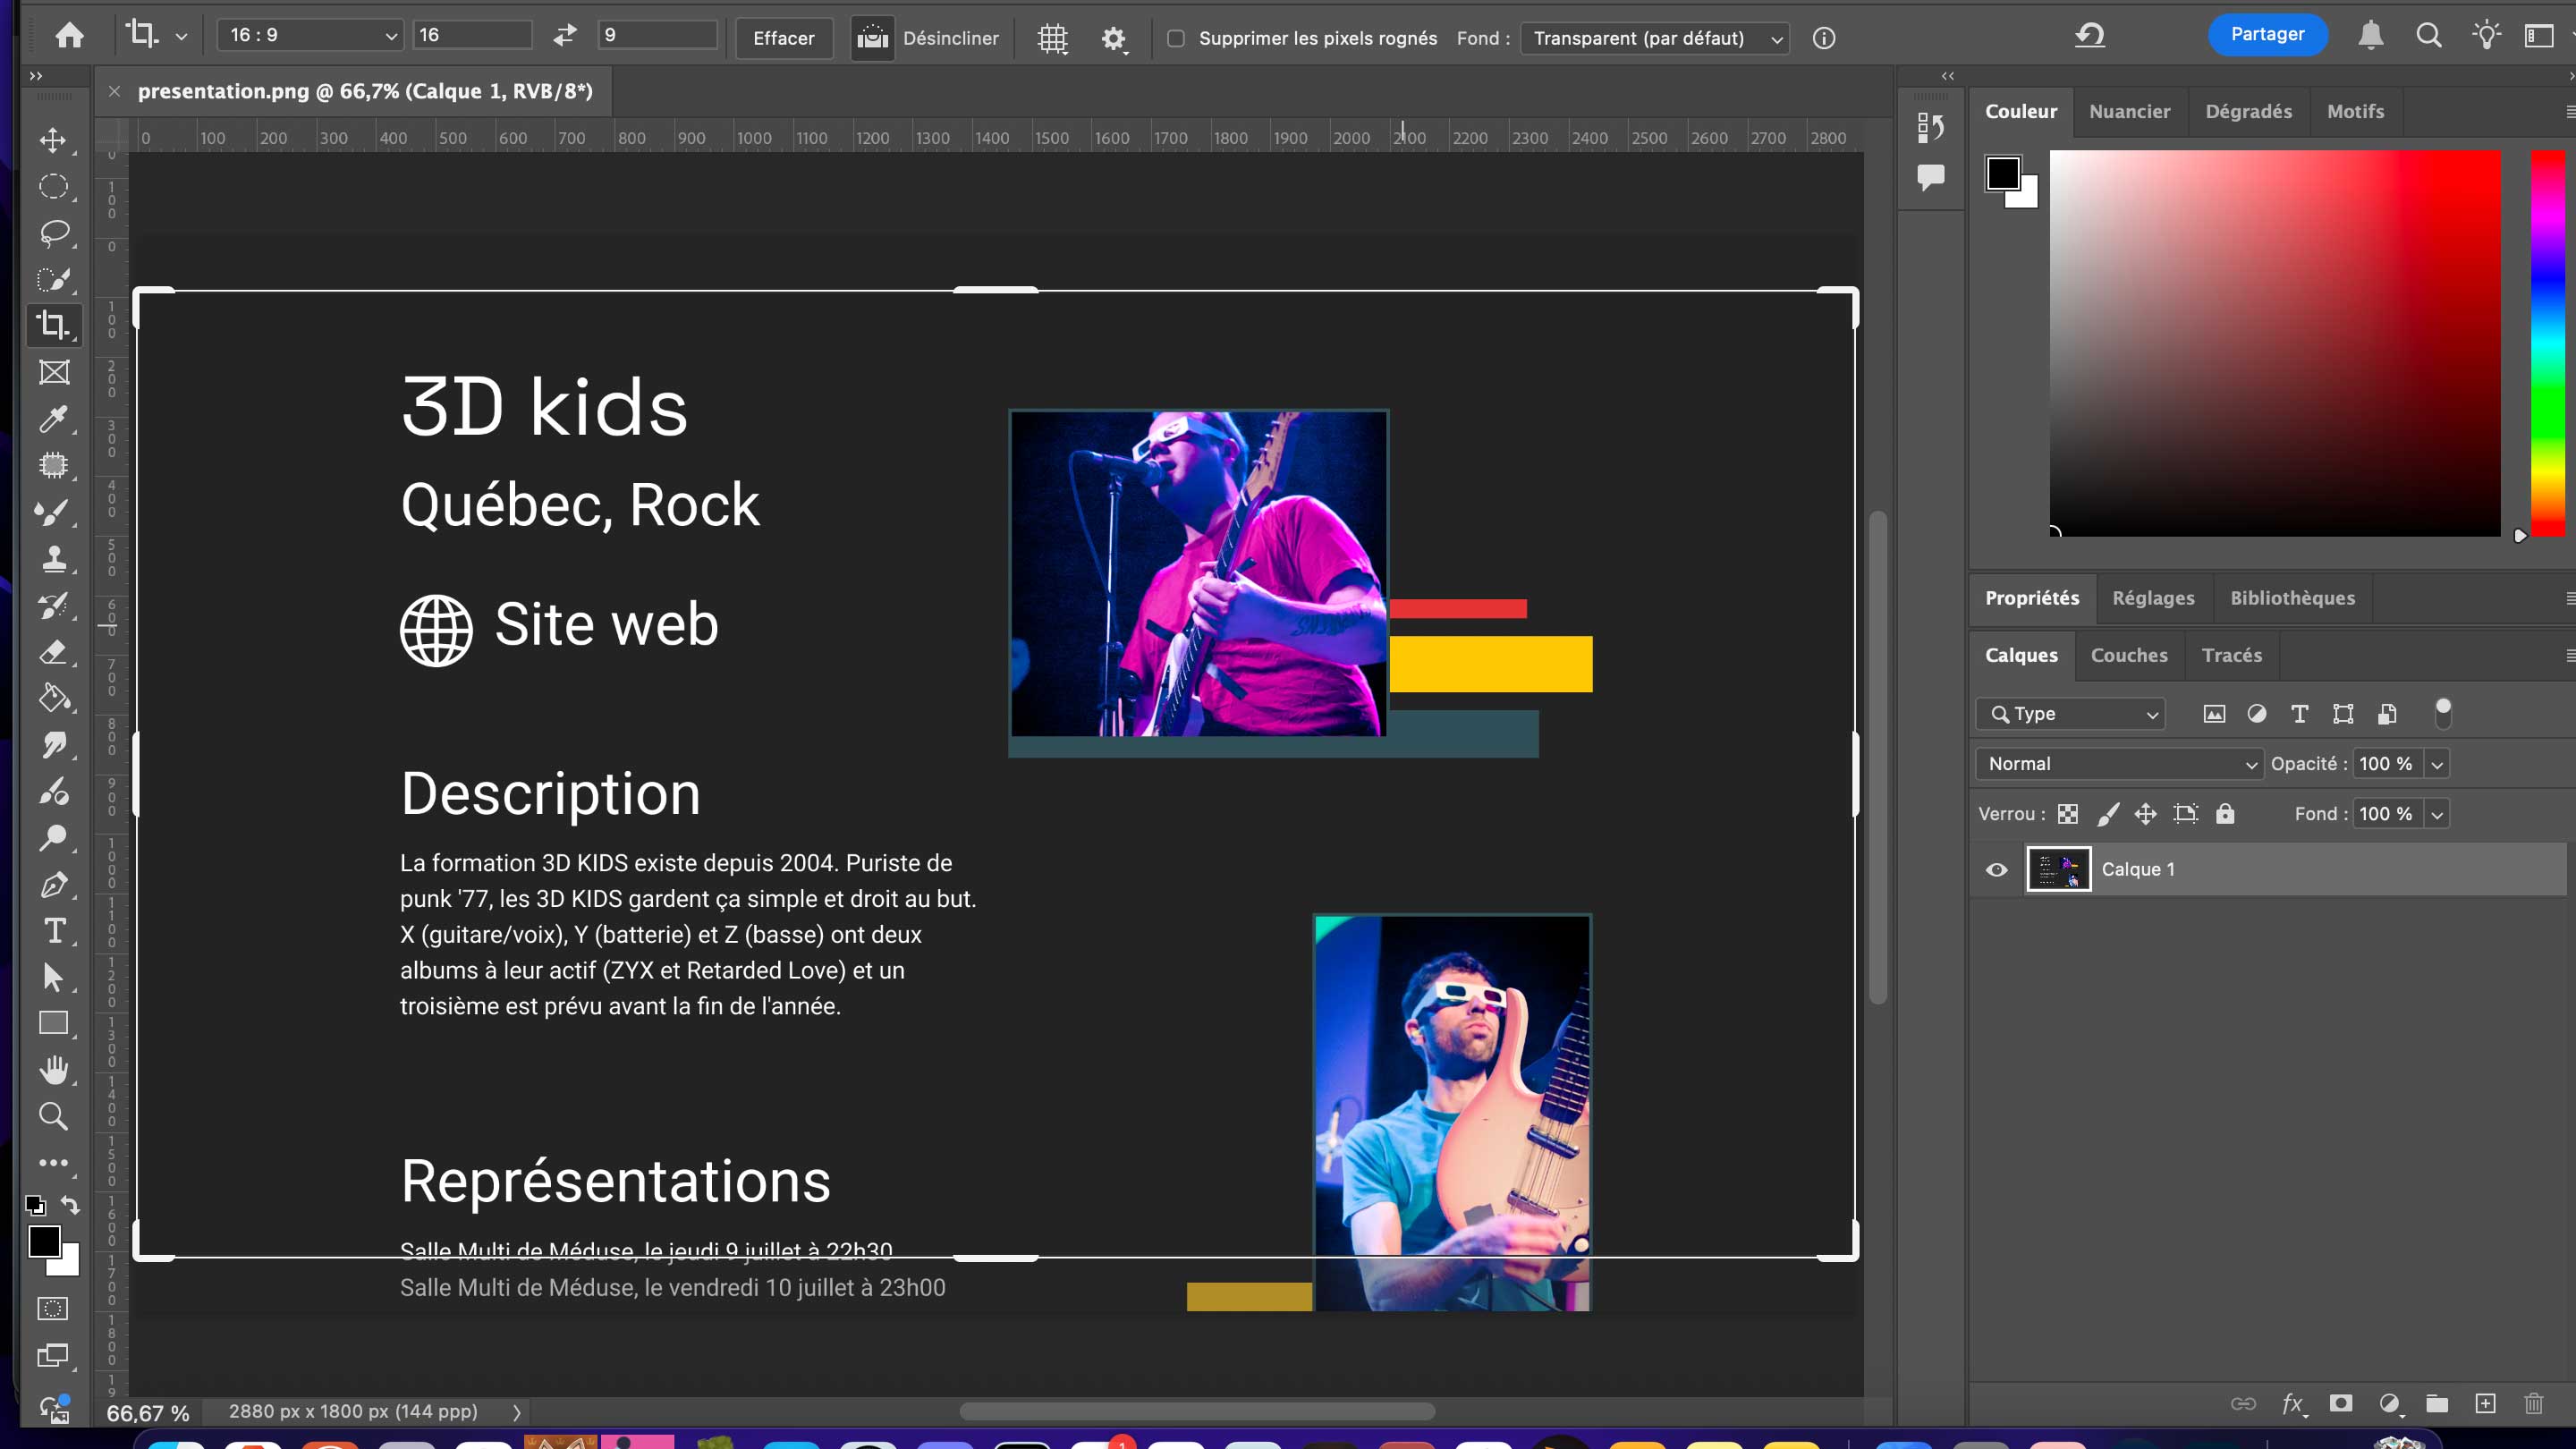
Task: Open the Normal blend mode dropdown
Action: [2118, 764]
